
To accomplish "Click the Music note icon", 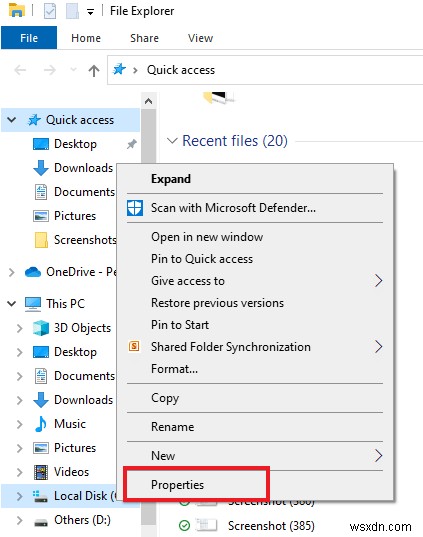I will [41, 424].
